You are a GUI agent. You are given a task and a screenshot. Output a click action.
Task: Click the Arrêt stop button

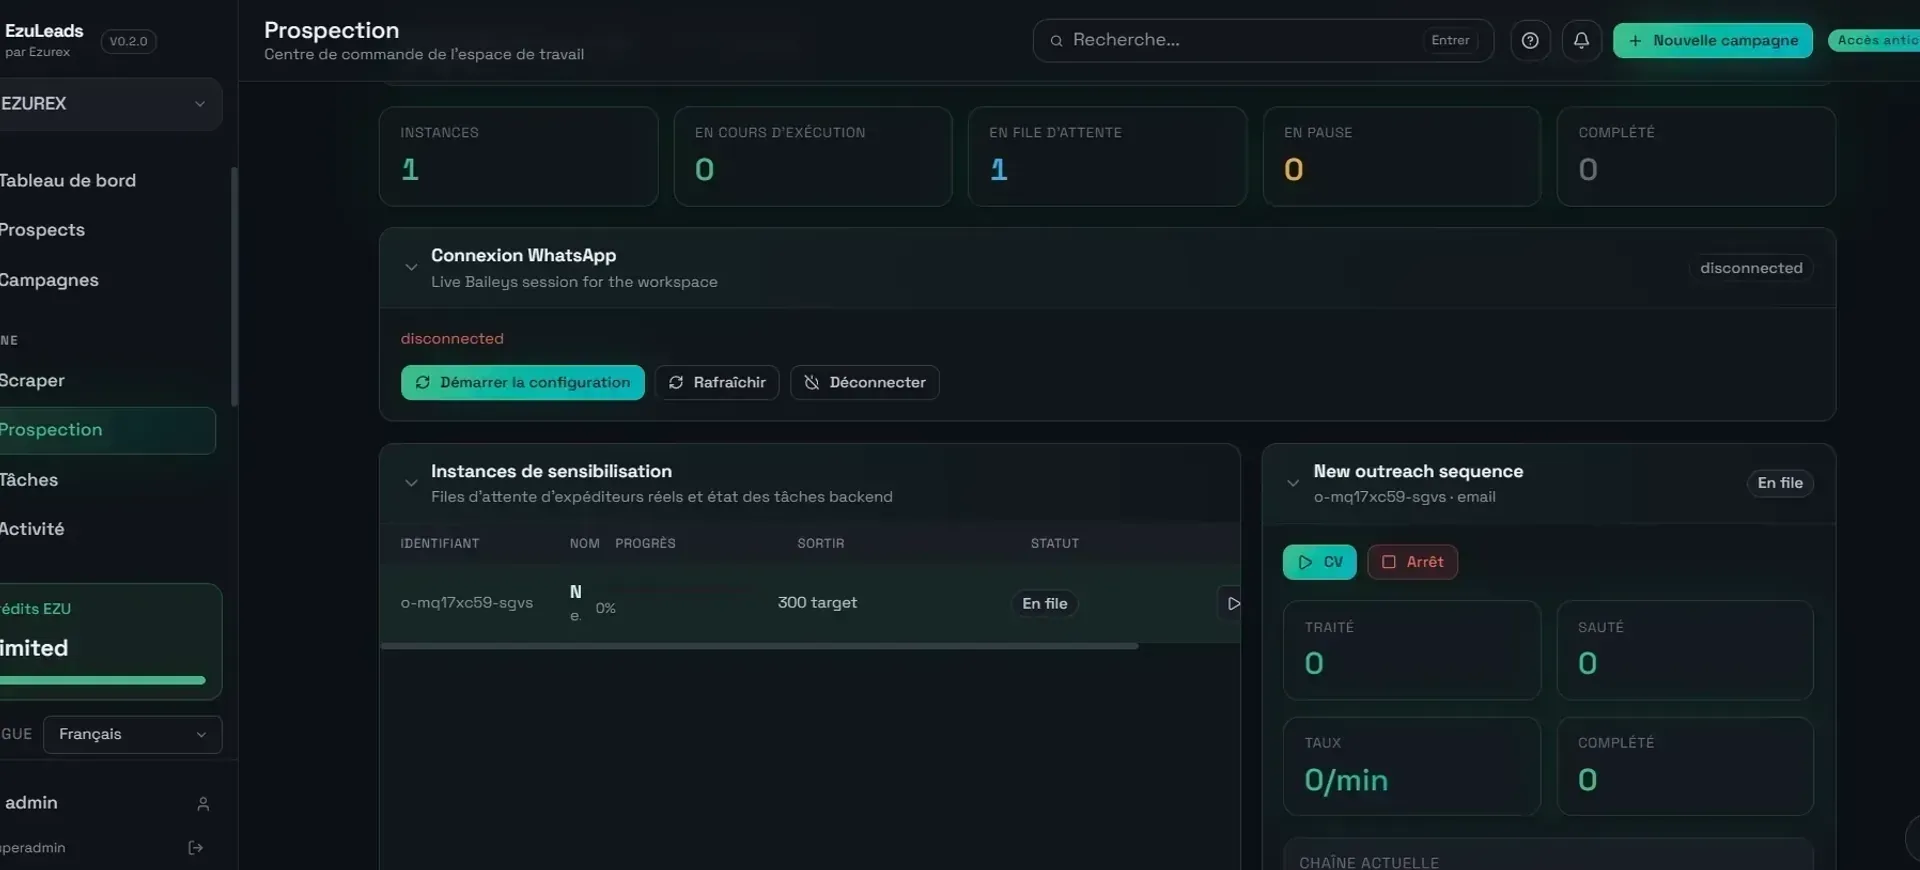point(1412,562)
